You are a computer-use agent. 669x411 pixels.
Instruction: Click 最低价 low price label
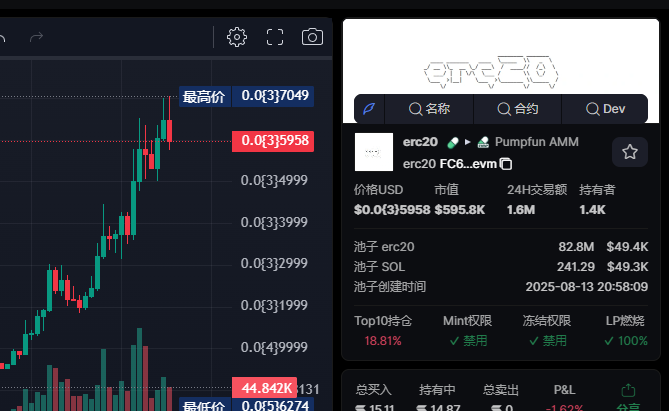[x=205, y=405]
